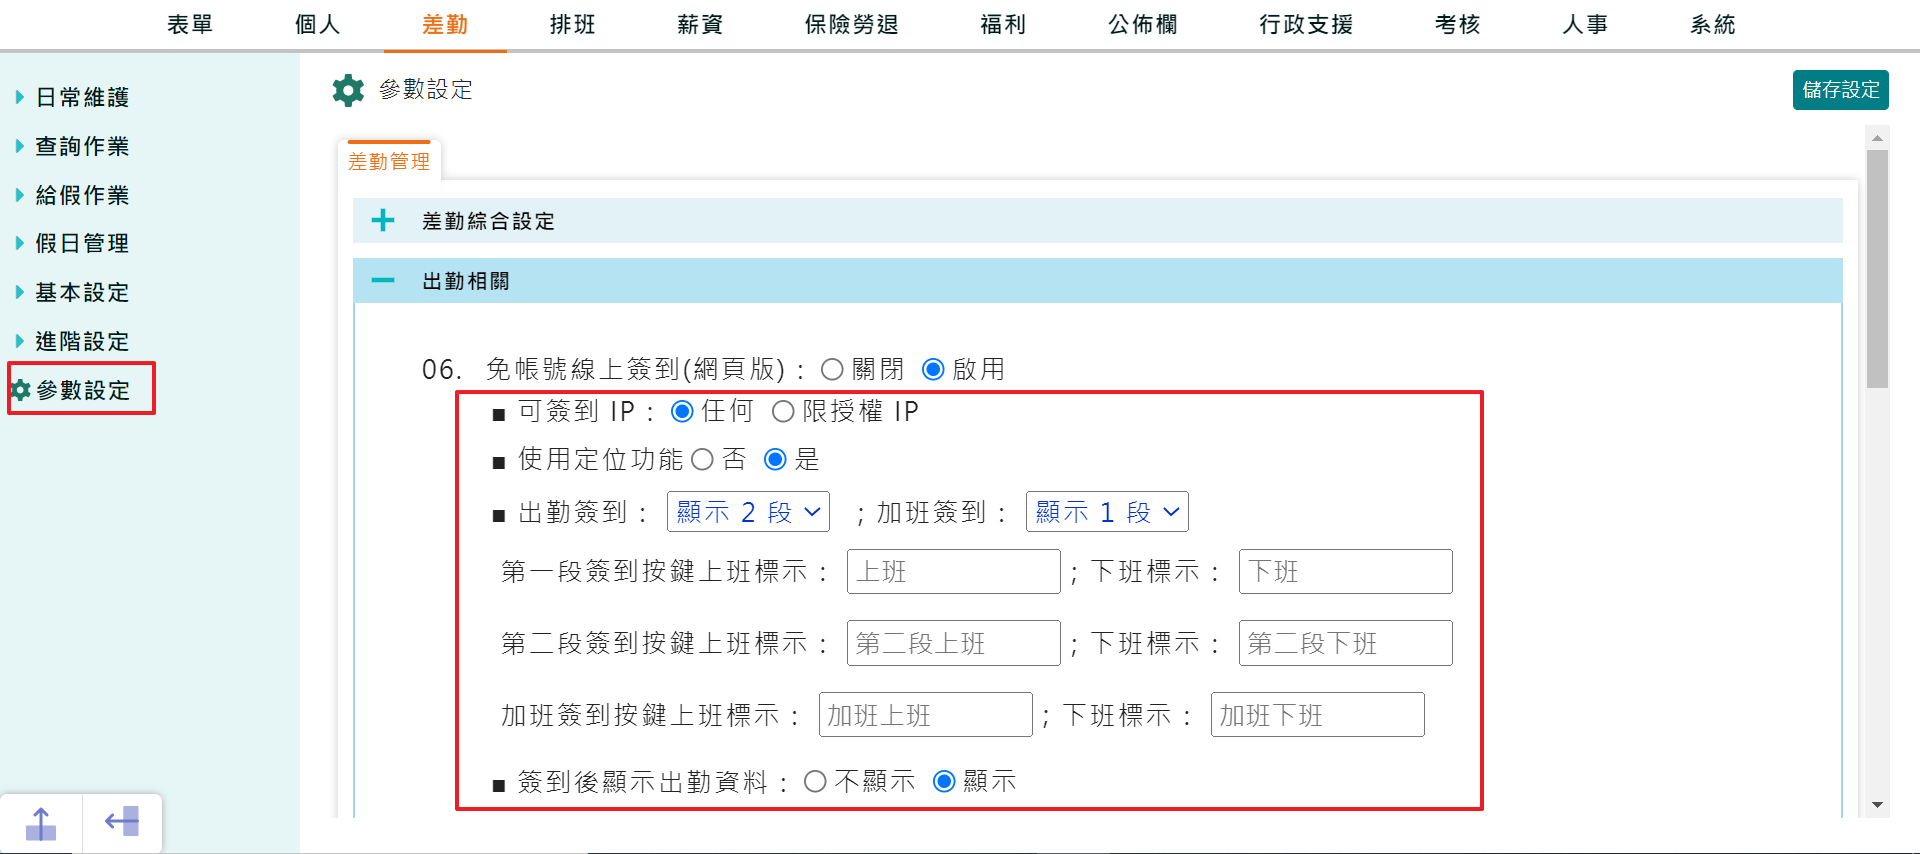Image resolution: width=1920 pixels, height=854 pixels.
Task: Open the 公佈欄 top menu
Action: point(1143,25)
